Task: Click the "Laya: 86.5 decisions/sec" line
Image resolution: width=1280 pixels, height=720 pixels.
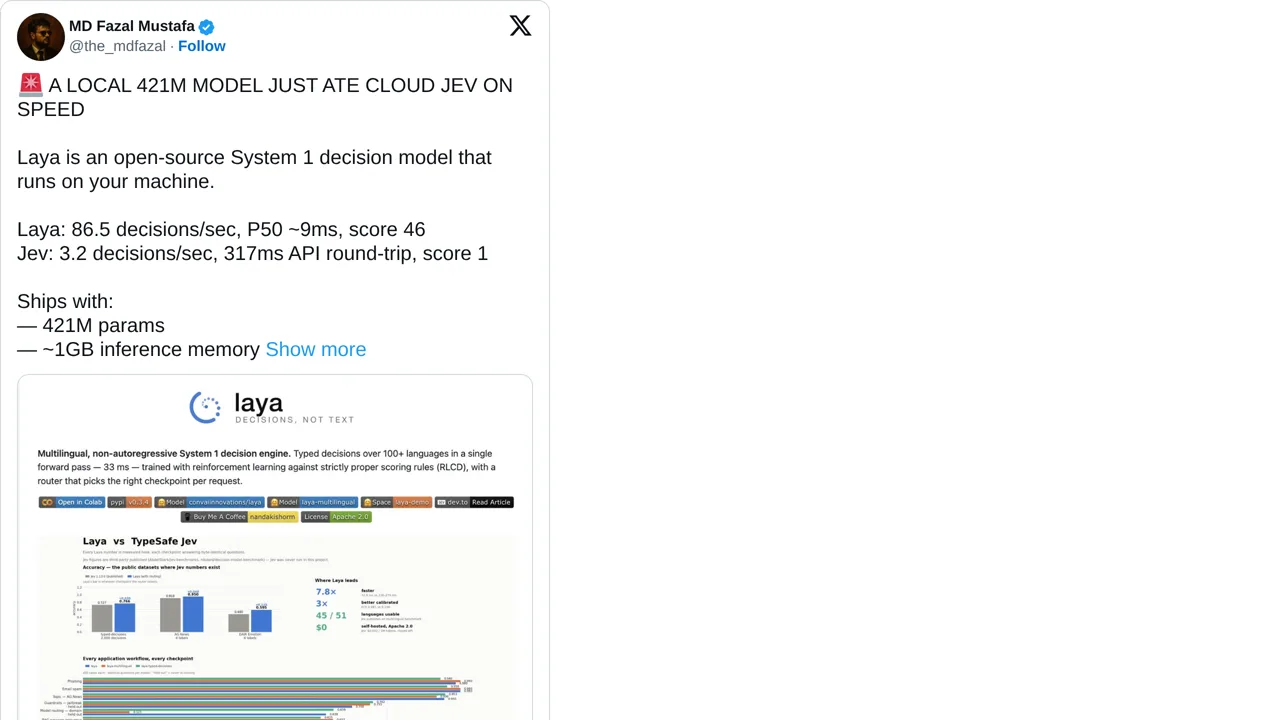Action: click(x=221, y=229)
